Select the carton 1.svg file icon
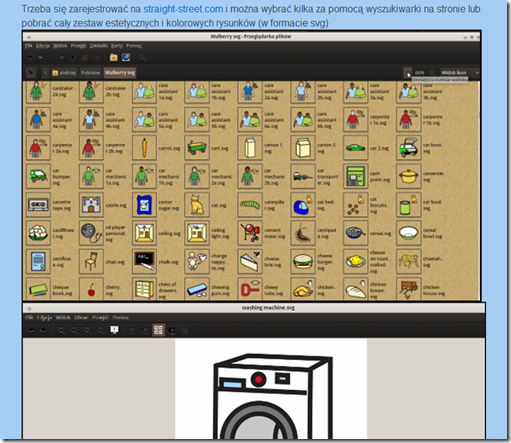This screenshot has width=511, height=443. [250, 148]
